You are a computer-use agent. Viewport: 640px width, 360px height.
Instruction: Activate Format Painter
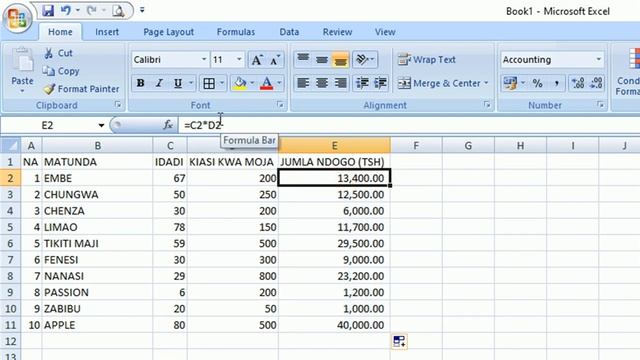point(81,89)
